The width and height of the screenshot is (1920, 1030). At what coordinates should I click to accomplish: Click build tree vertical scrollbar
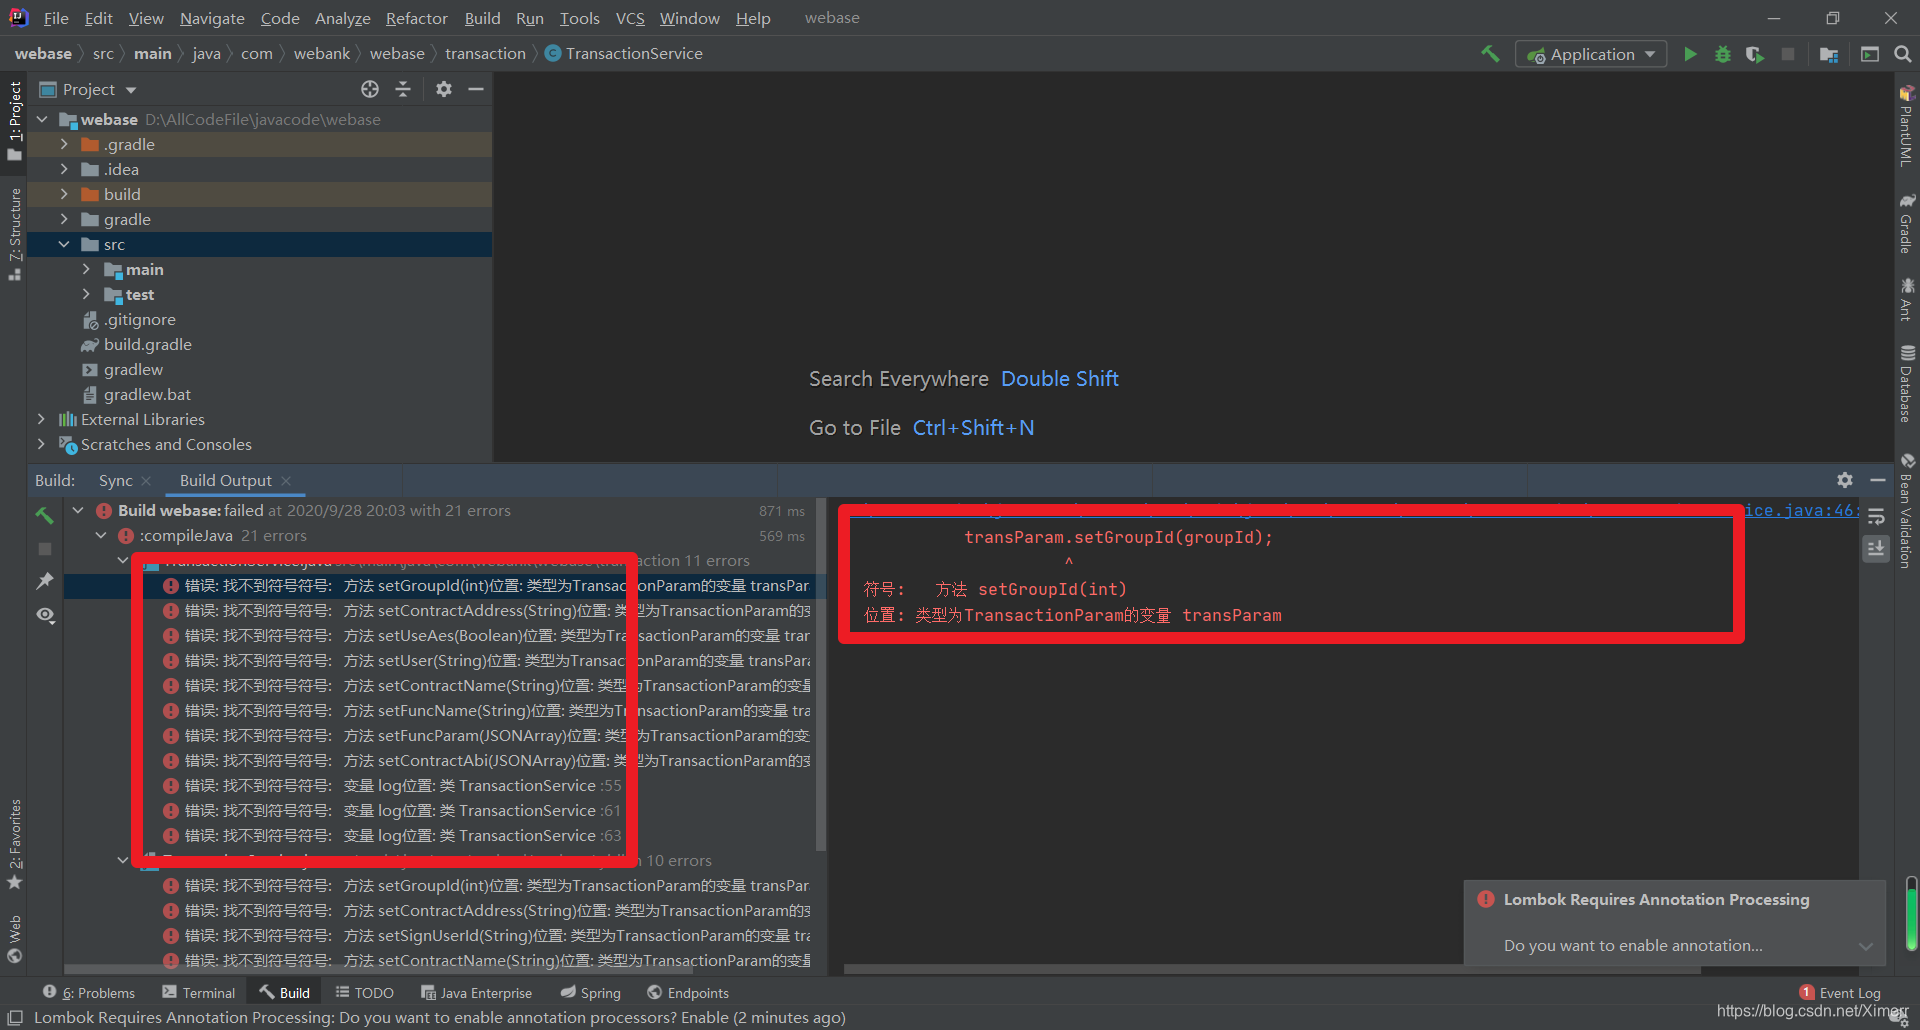click(x=821, y=675)
